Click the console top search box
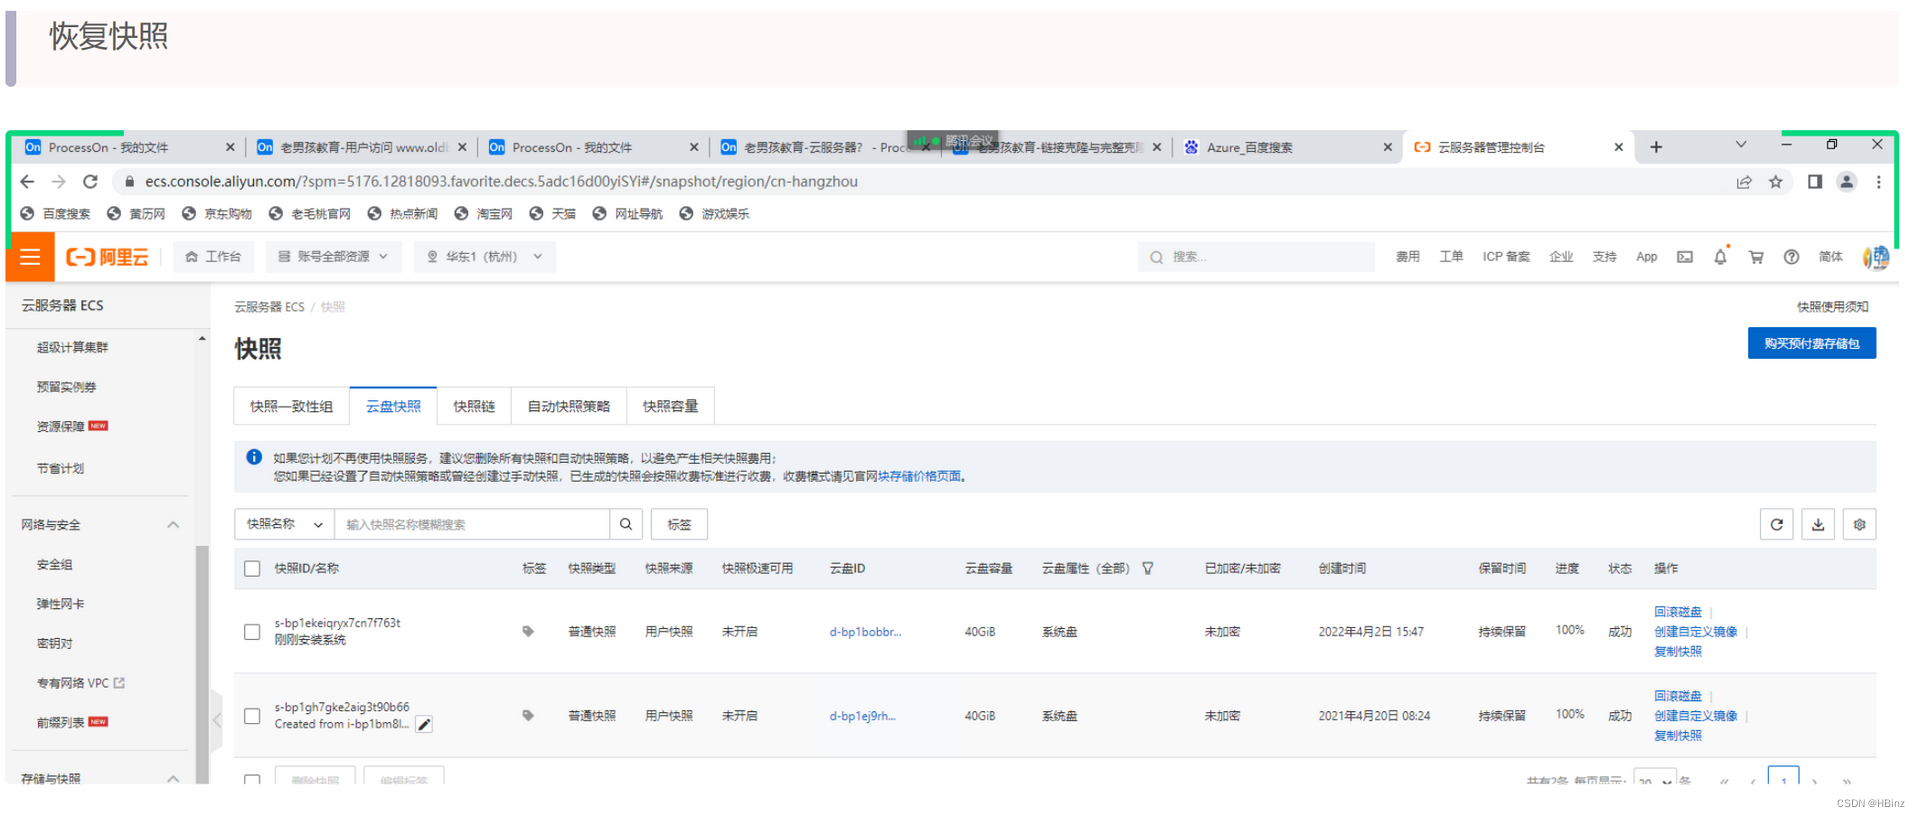Viewport: 1920px width, 817px height. coord(1256,257)
